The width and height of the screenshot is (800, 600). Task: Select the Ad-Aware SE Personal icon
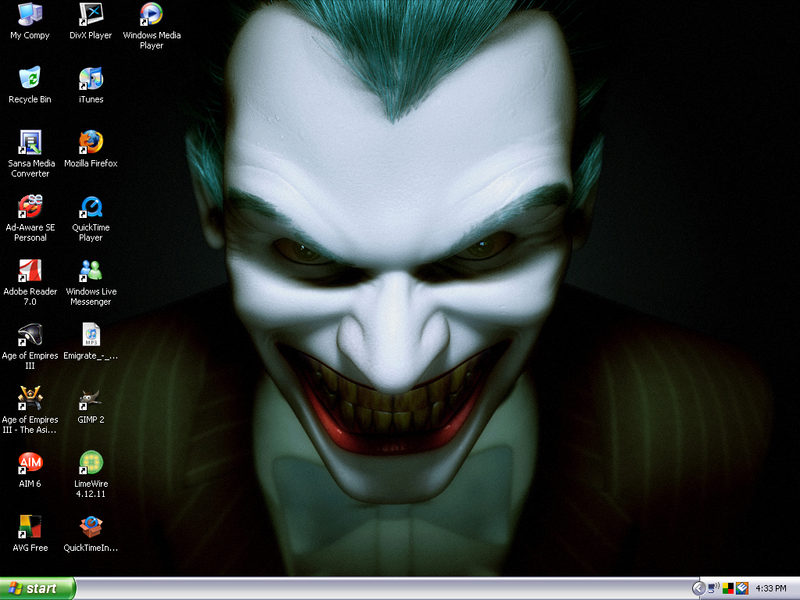pos(30,207)
